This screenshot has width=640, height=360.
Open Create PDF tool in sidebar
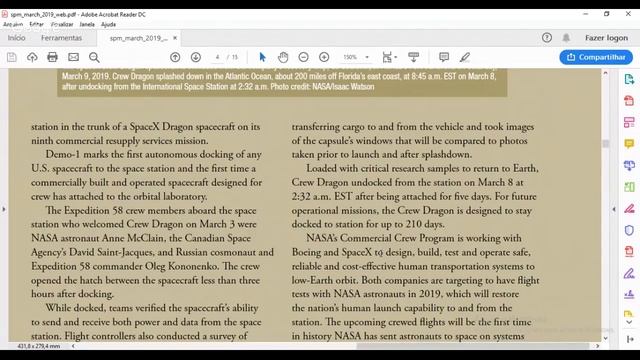click(629, 101)
